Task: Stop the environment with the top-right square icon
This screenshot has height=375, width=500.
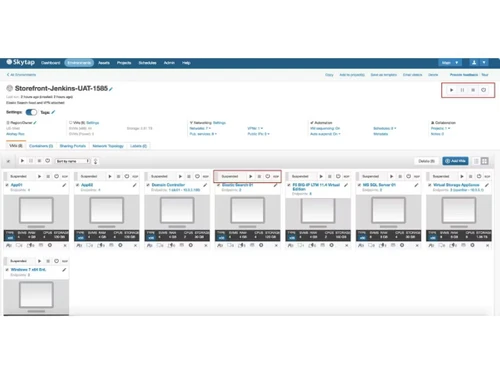Action: (473, 90)
